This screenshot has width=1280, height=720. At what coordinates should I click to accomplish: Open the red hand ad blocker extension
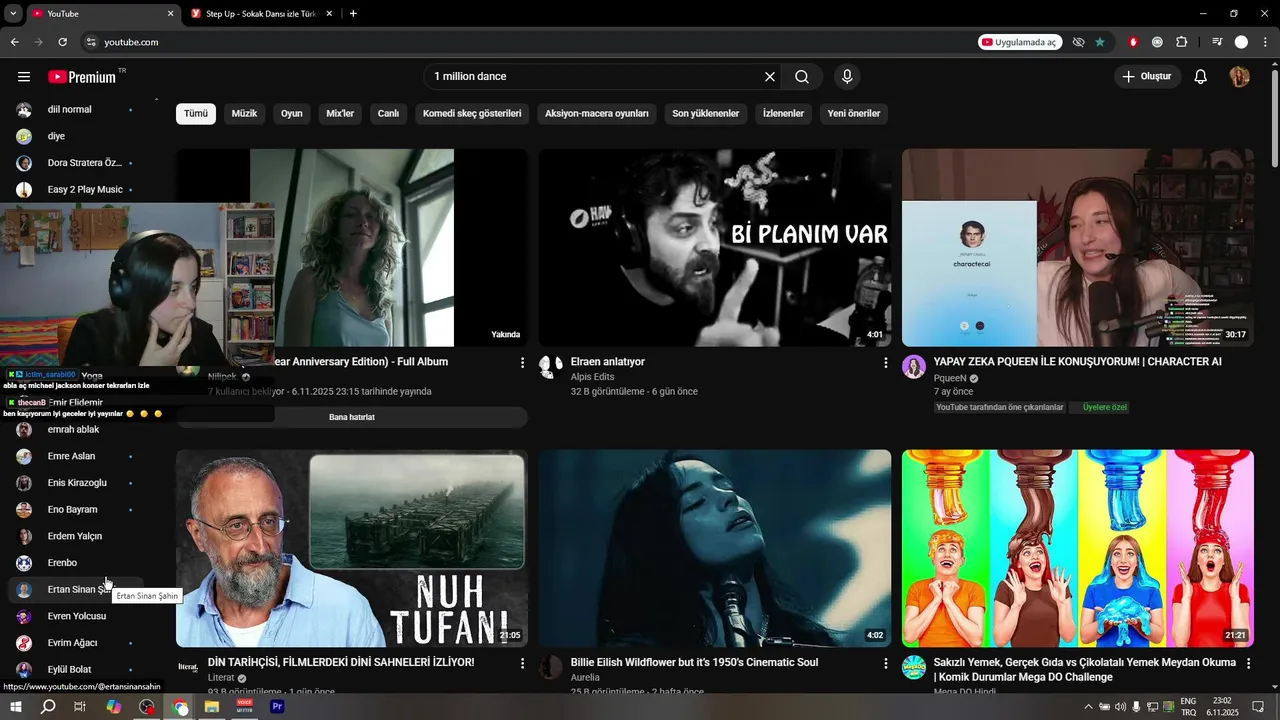point(1133,42)
